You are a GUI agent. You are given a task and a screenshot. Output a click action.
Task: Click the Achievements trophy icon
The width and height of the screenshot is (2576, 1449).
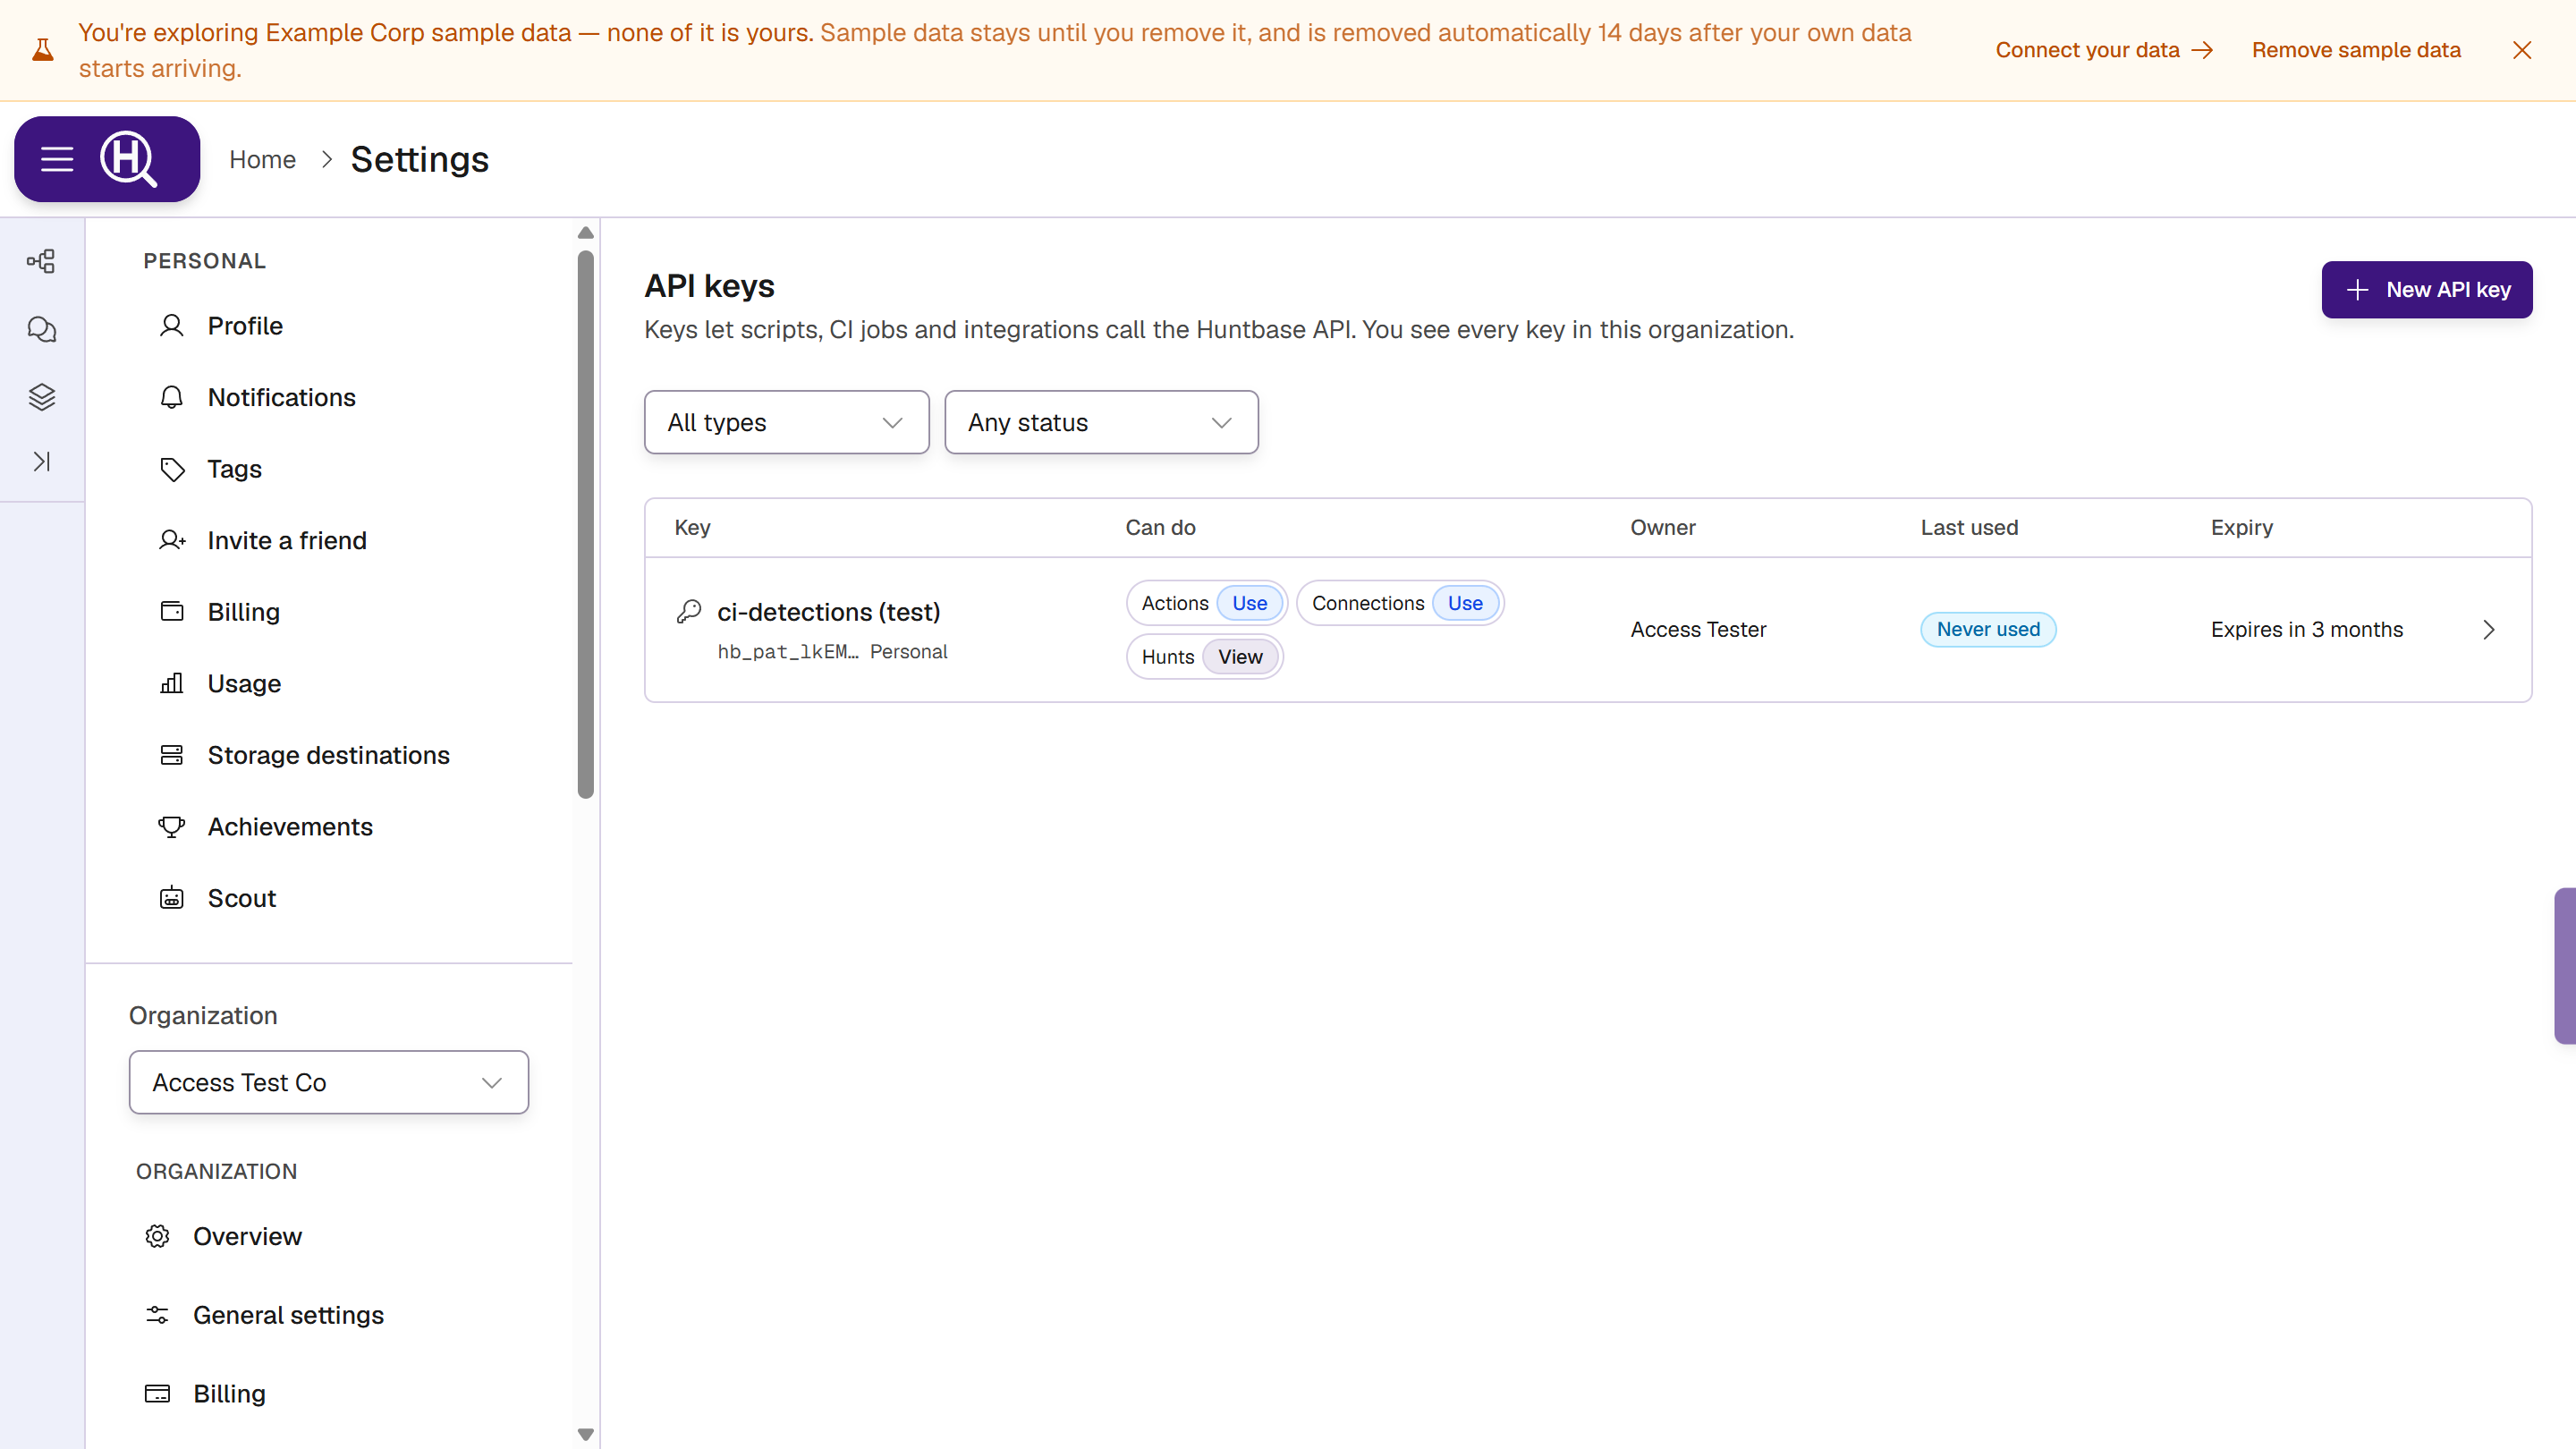coord(172,827)
